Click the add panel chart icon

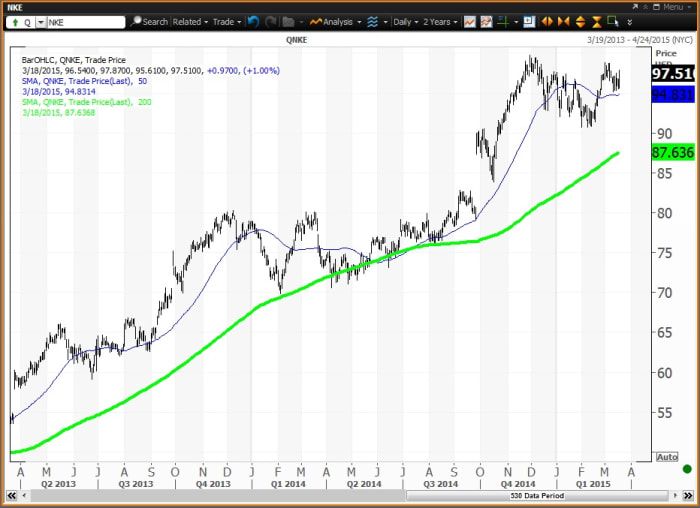point(529,22)
